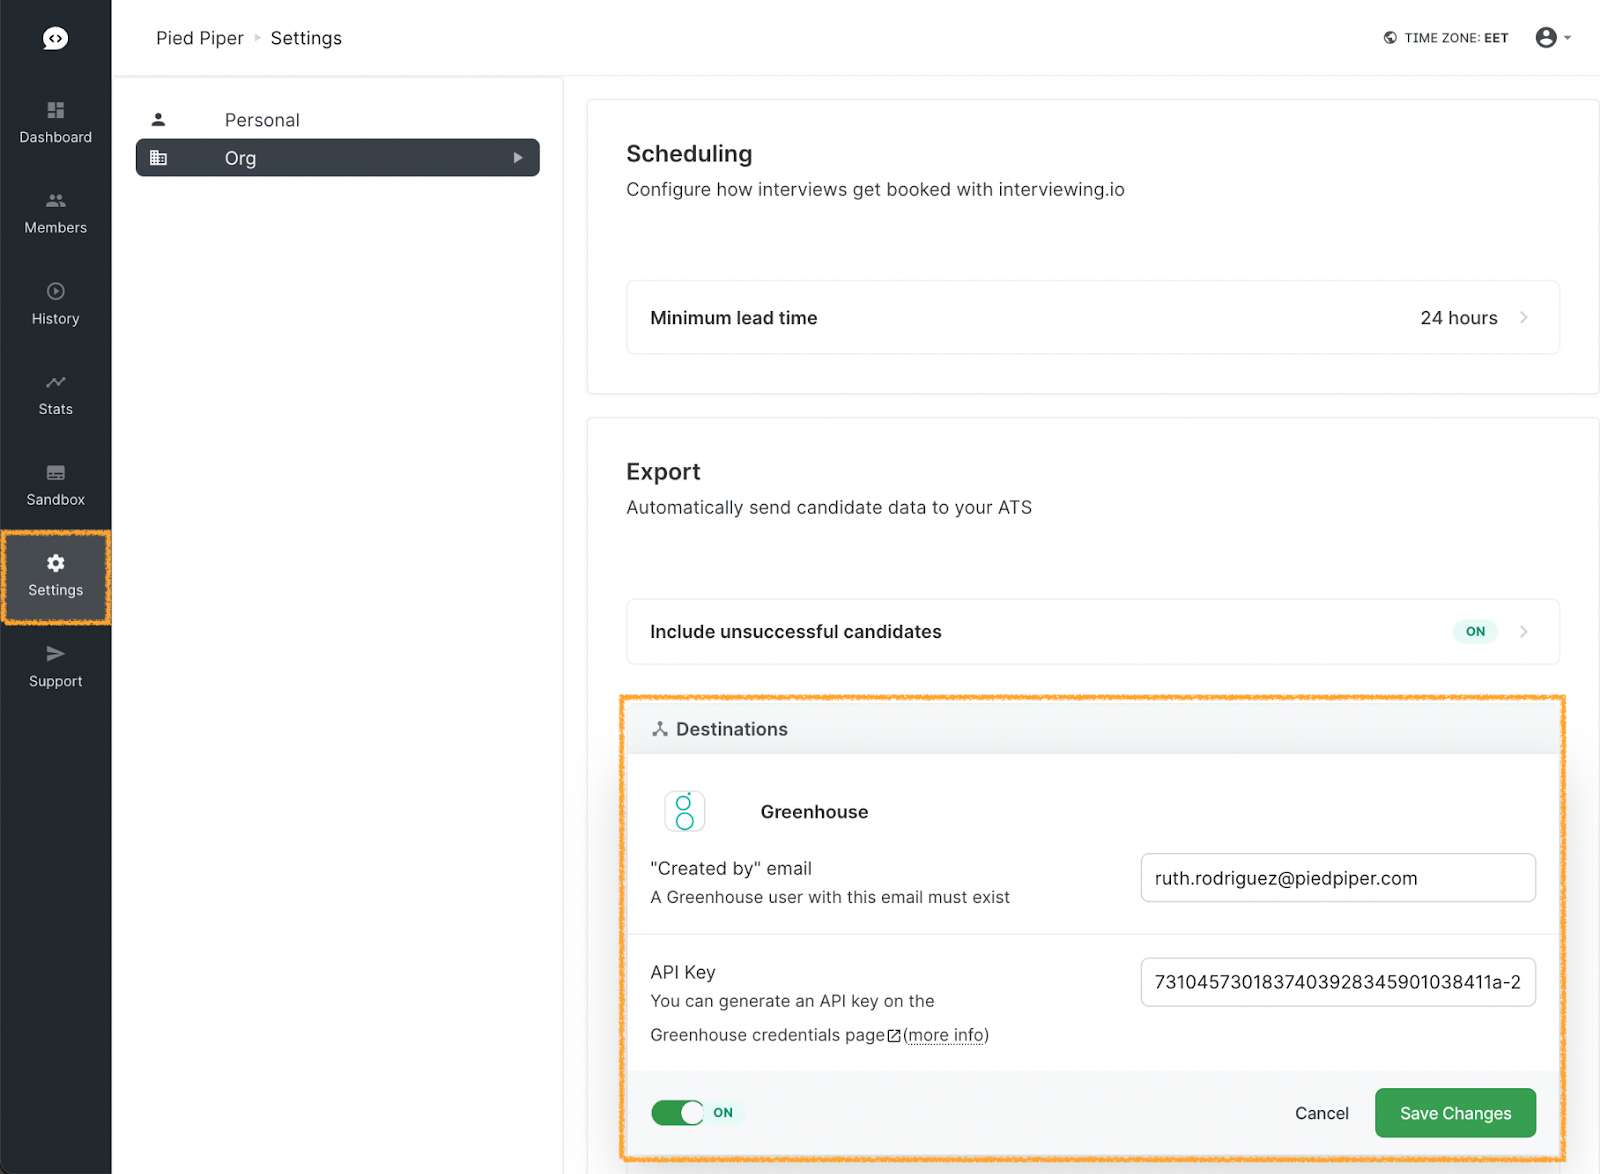Viewport: 1600px width, 1174px height.
Task: Open Support paper-plane icon
Action: [56, 654]
